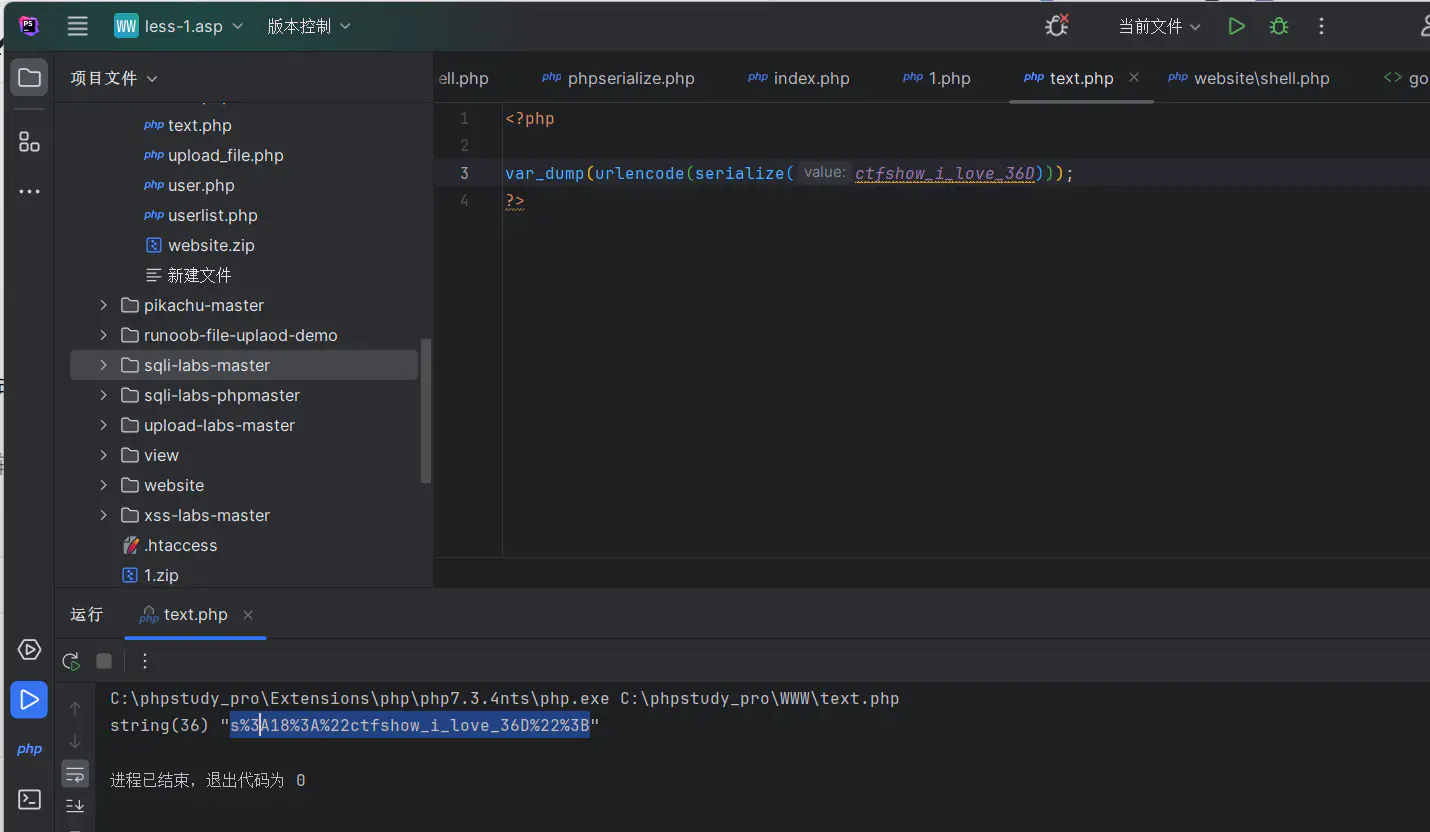Open more actions menu in top toolbar
The width and height of the screenshot is (1430, 832).
point(1321,27)
